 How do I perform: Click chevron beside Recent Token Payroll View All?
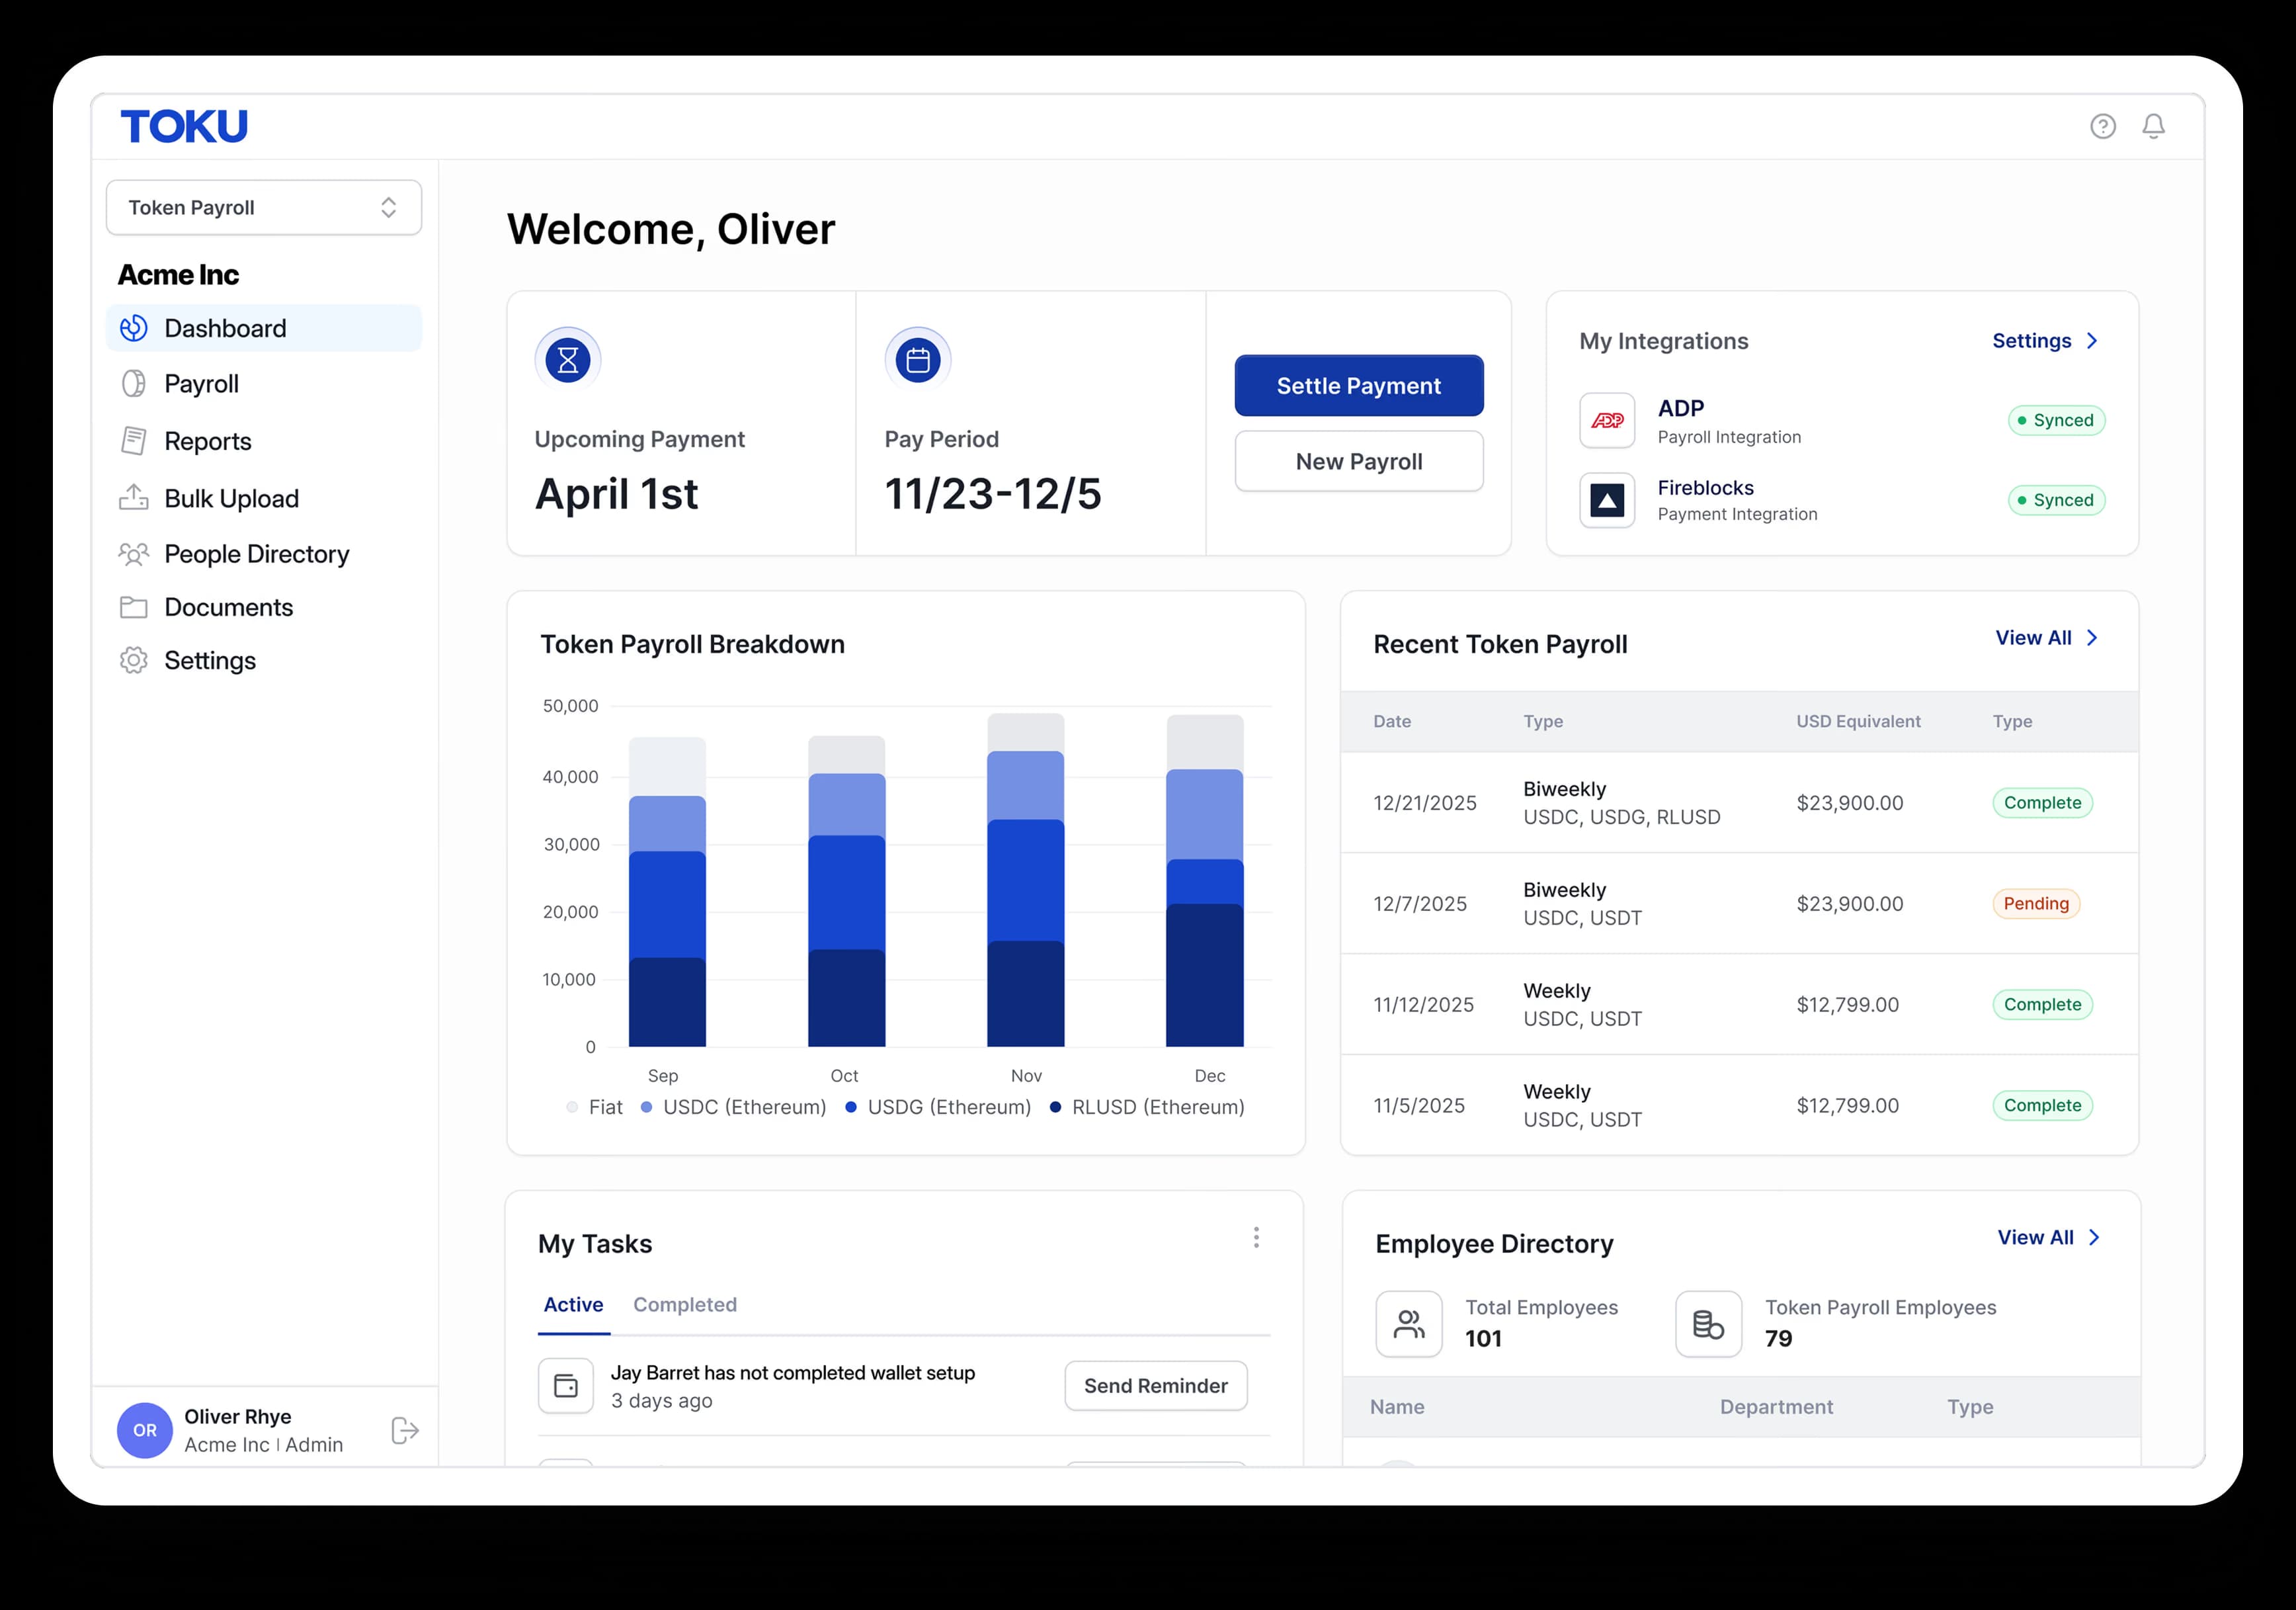tap(2092, 638)
